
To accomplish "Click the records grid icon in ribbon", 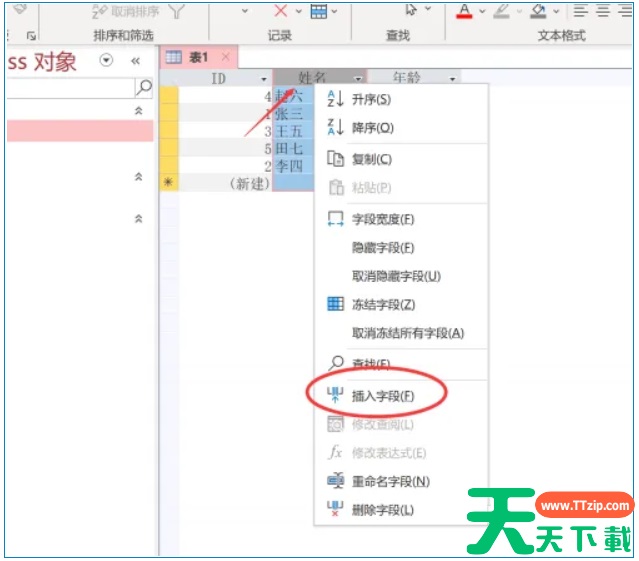I will 319,11.
